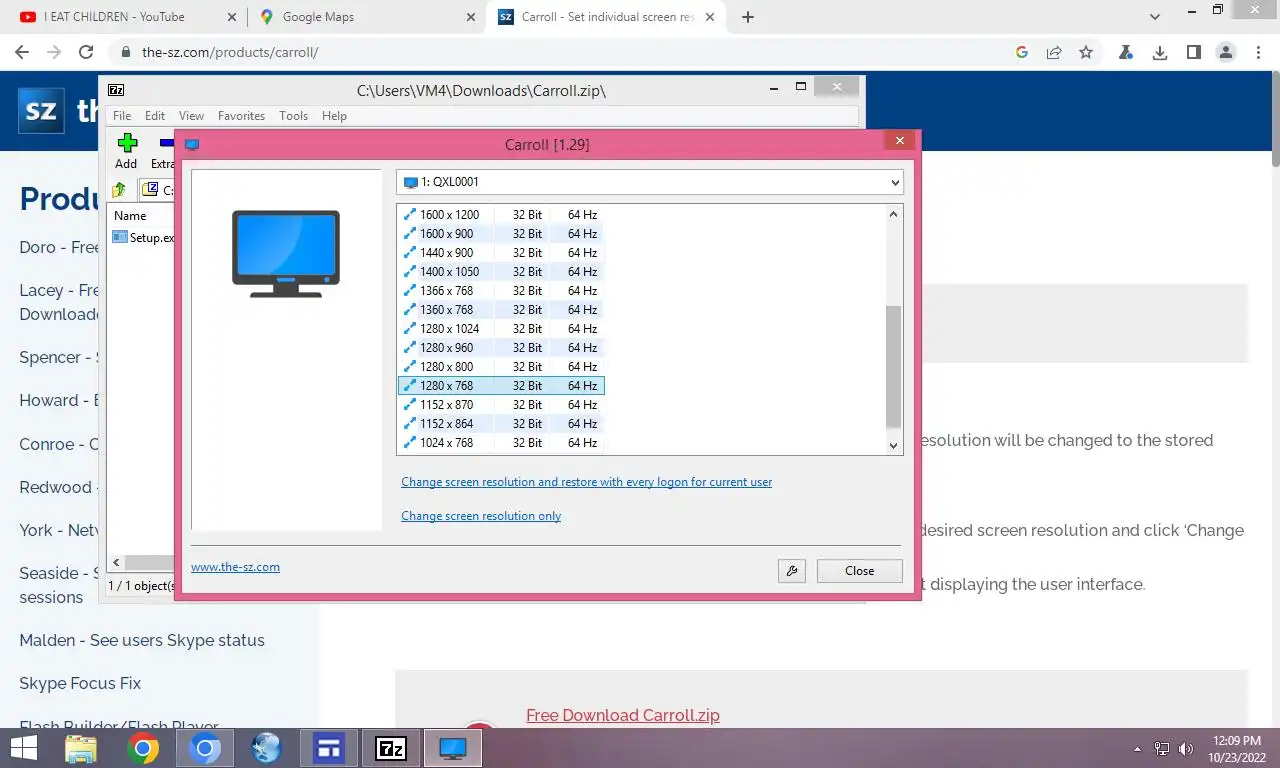Click the Add green plus icon in 7-Zip
The height and width of the screenshot is (768, 1280).
[126, 143]
